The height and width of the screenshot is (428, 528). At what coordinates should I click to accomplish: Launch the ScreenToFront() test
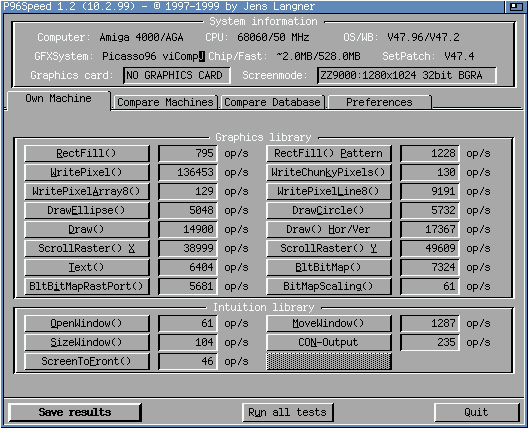pyautogui.click(x=87, y=362)
